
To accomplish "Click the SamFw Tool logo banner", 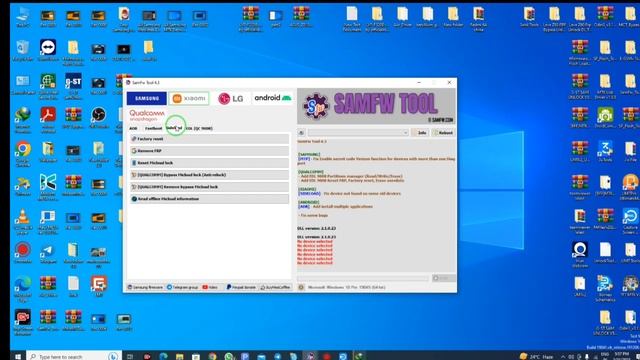I will (376, 106).
